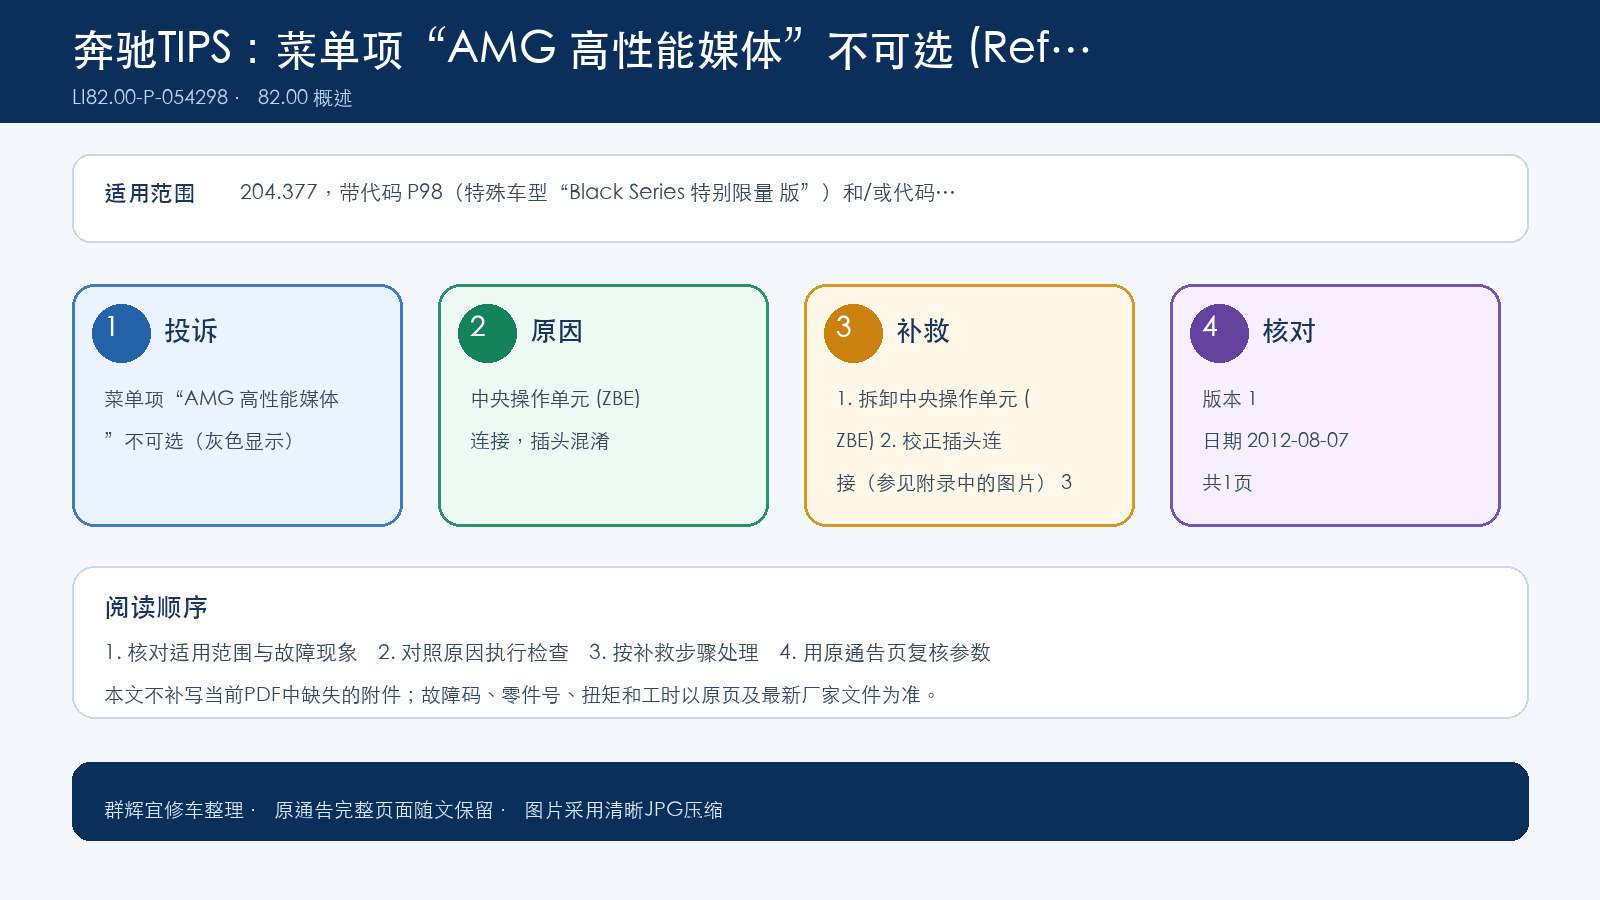Click step 1. 核对适用范围与故障现象

click(231, 653)
